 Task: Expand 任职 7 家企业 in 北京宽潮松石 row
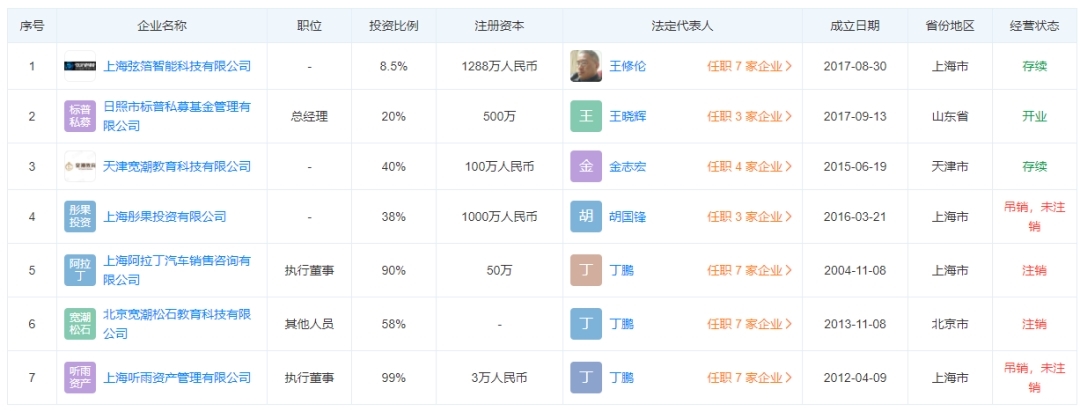[x=749, y=324]
